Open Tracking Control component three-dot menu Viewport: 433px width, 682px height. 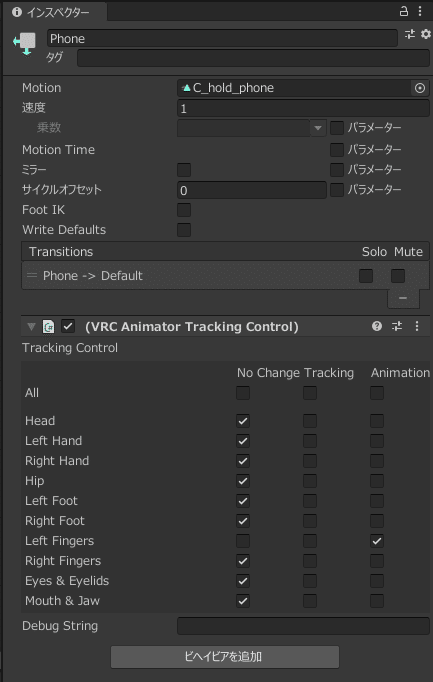click(x=416, y=326)
